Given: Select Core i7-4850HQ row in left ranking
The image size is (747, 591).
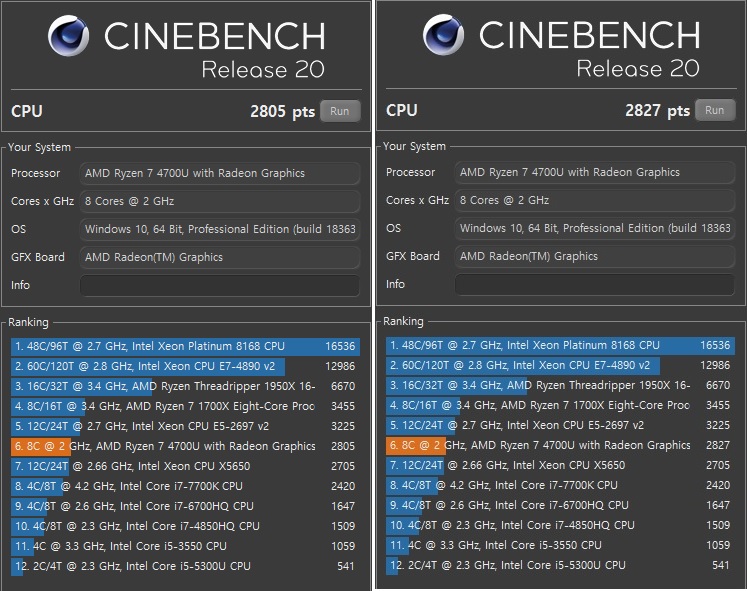Looking at the screenshot, I should 185,526.
